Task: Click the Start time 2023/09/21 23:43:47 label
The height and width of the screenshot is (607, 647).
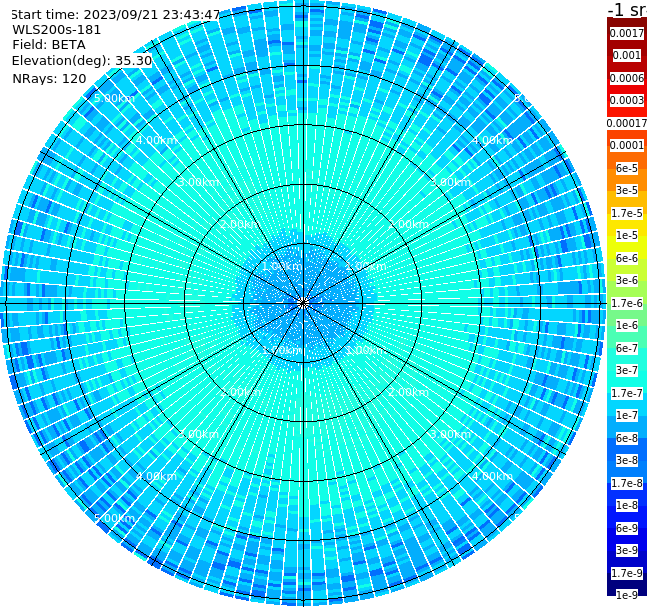Action: tap(115, 15)
